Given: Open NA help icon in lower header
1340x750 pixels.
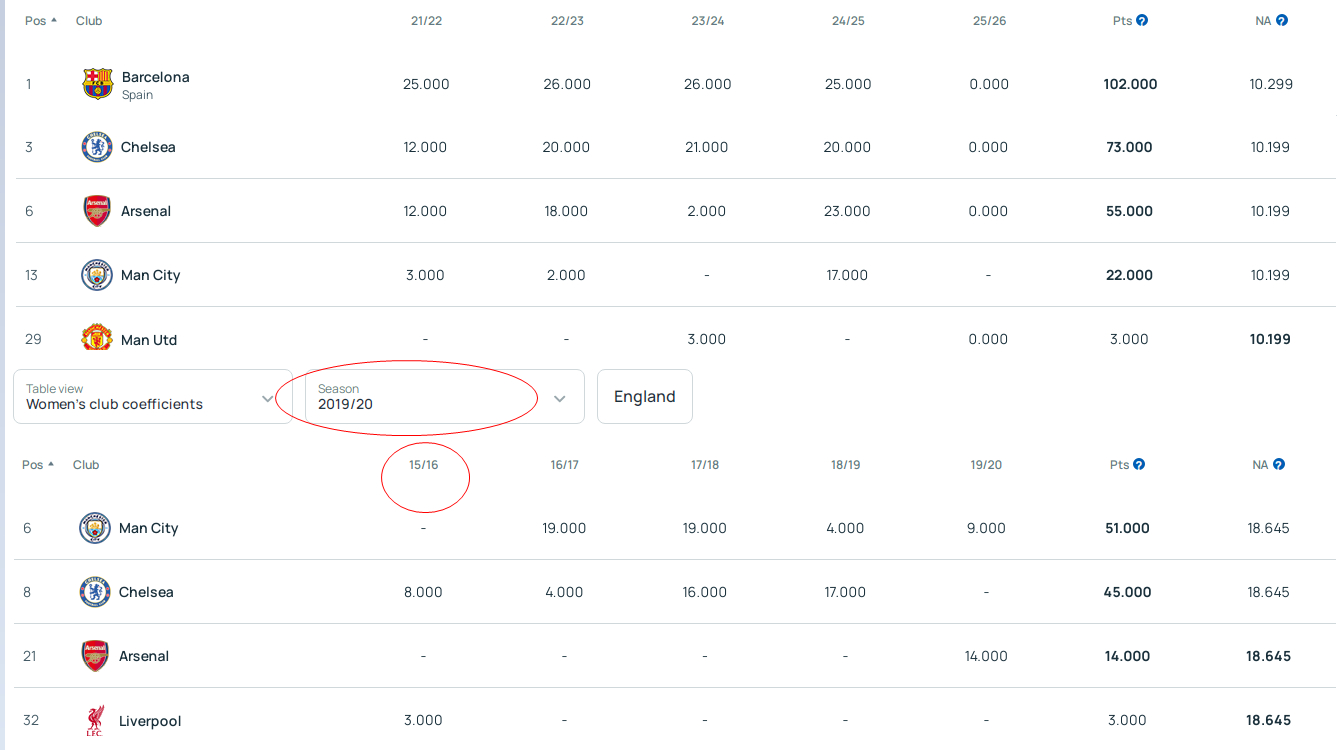Looking at the screenshot, I should [1279, 464].
